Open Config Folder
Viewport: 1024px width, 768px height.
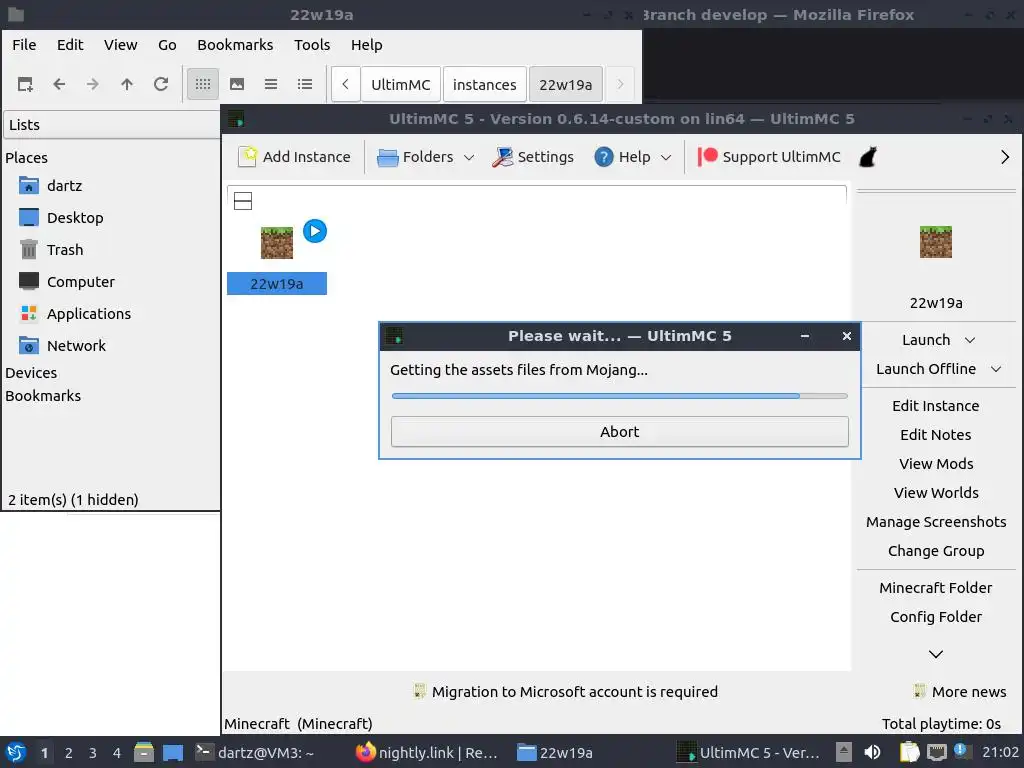click(936, 617)
